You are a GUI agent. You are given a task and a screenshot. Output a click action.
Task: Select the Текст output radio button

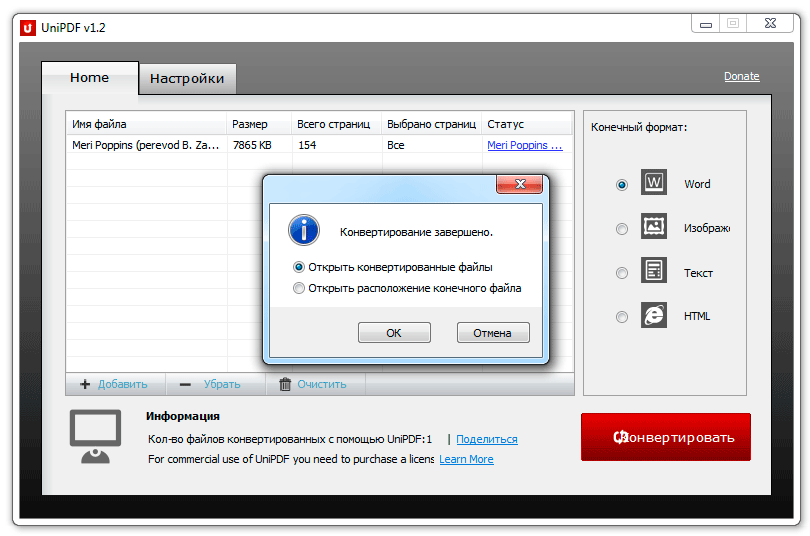622,273
